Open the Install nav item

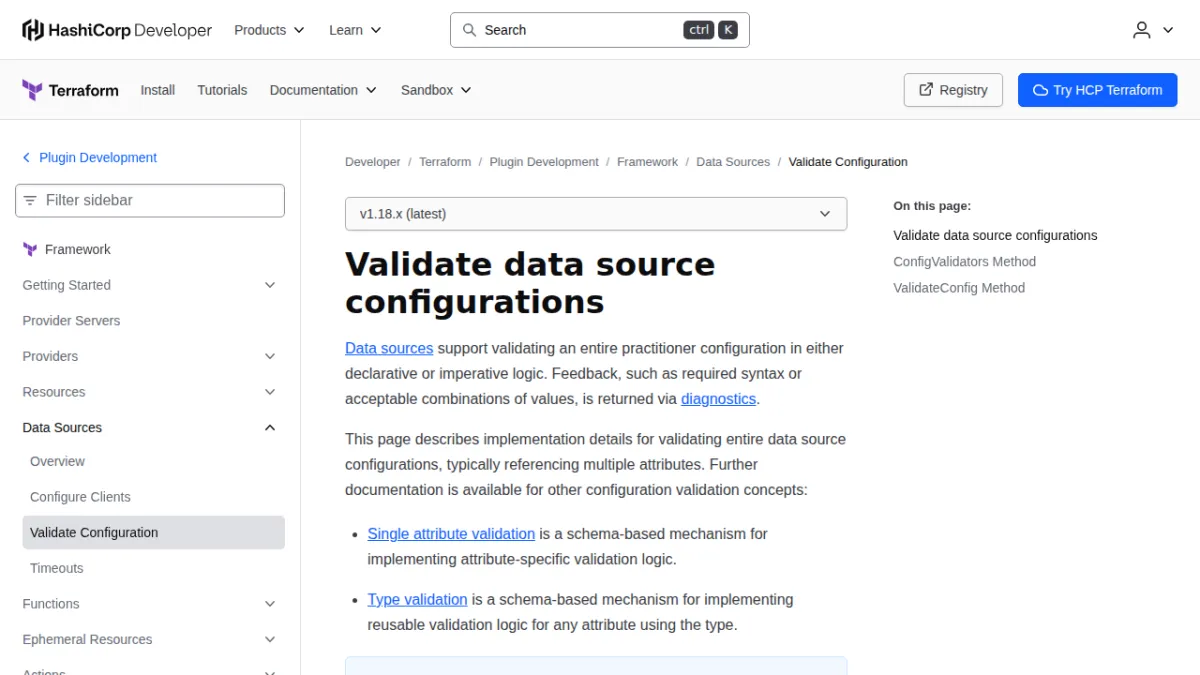coord(158,90)
